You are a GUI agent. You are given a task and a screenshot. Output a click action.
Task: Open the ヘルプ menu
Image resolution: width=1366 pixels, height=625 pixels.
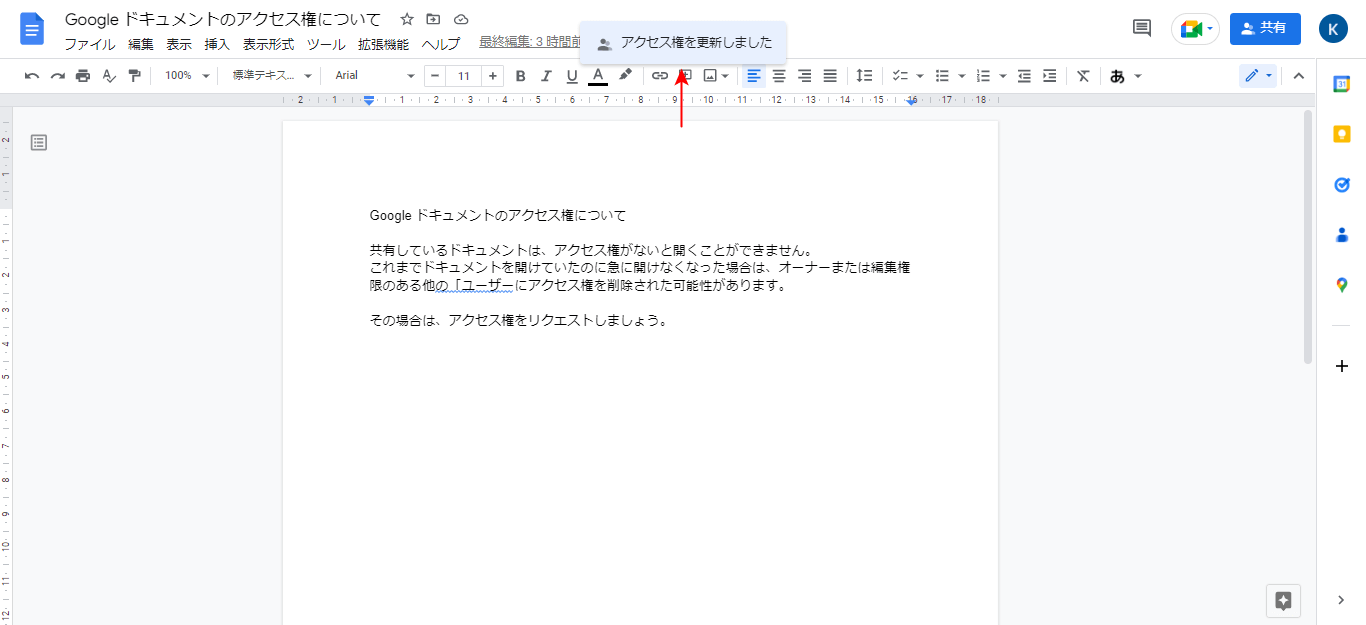pos(441,44)
